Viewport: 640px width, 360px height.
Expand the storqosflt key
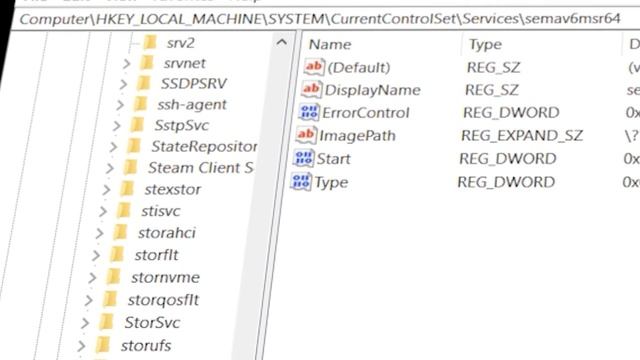[x=89, y=300]
